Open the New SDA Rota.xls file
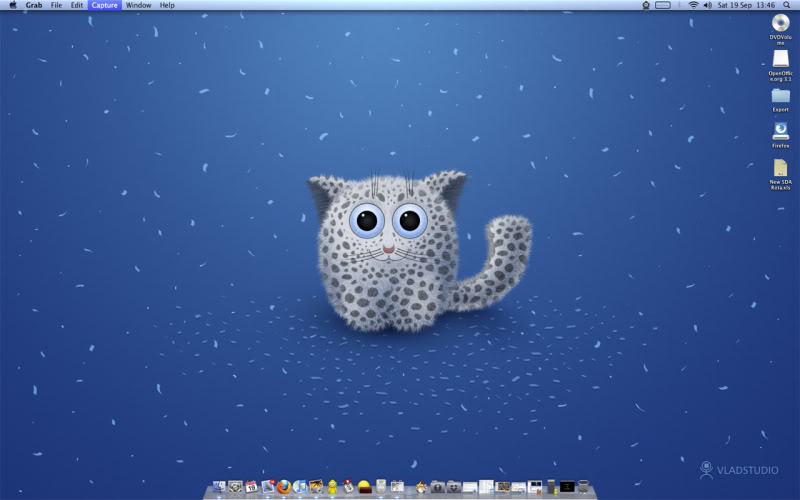Viewport: 800px width, 500px height. coord(780,168)
